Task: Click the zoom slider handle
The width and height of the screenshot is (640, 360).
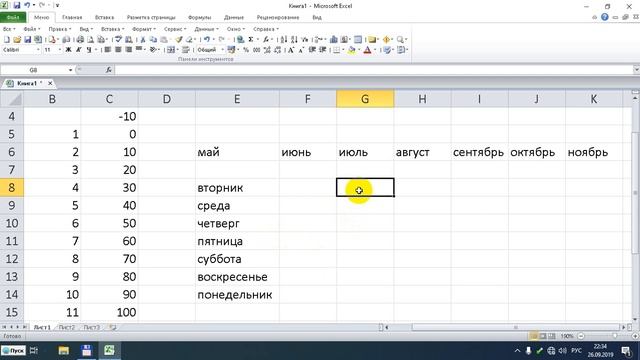Action: click(615, 336)
